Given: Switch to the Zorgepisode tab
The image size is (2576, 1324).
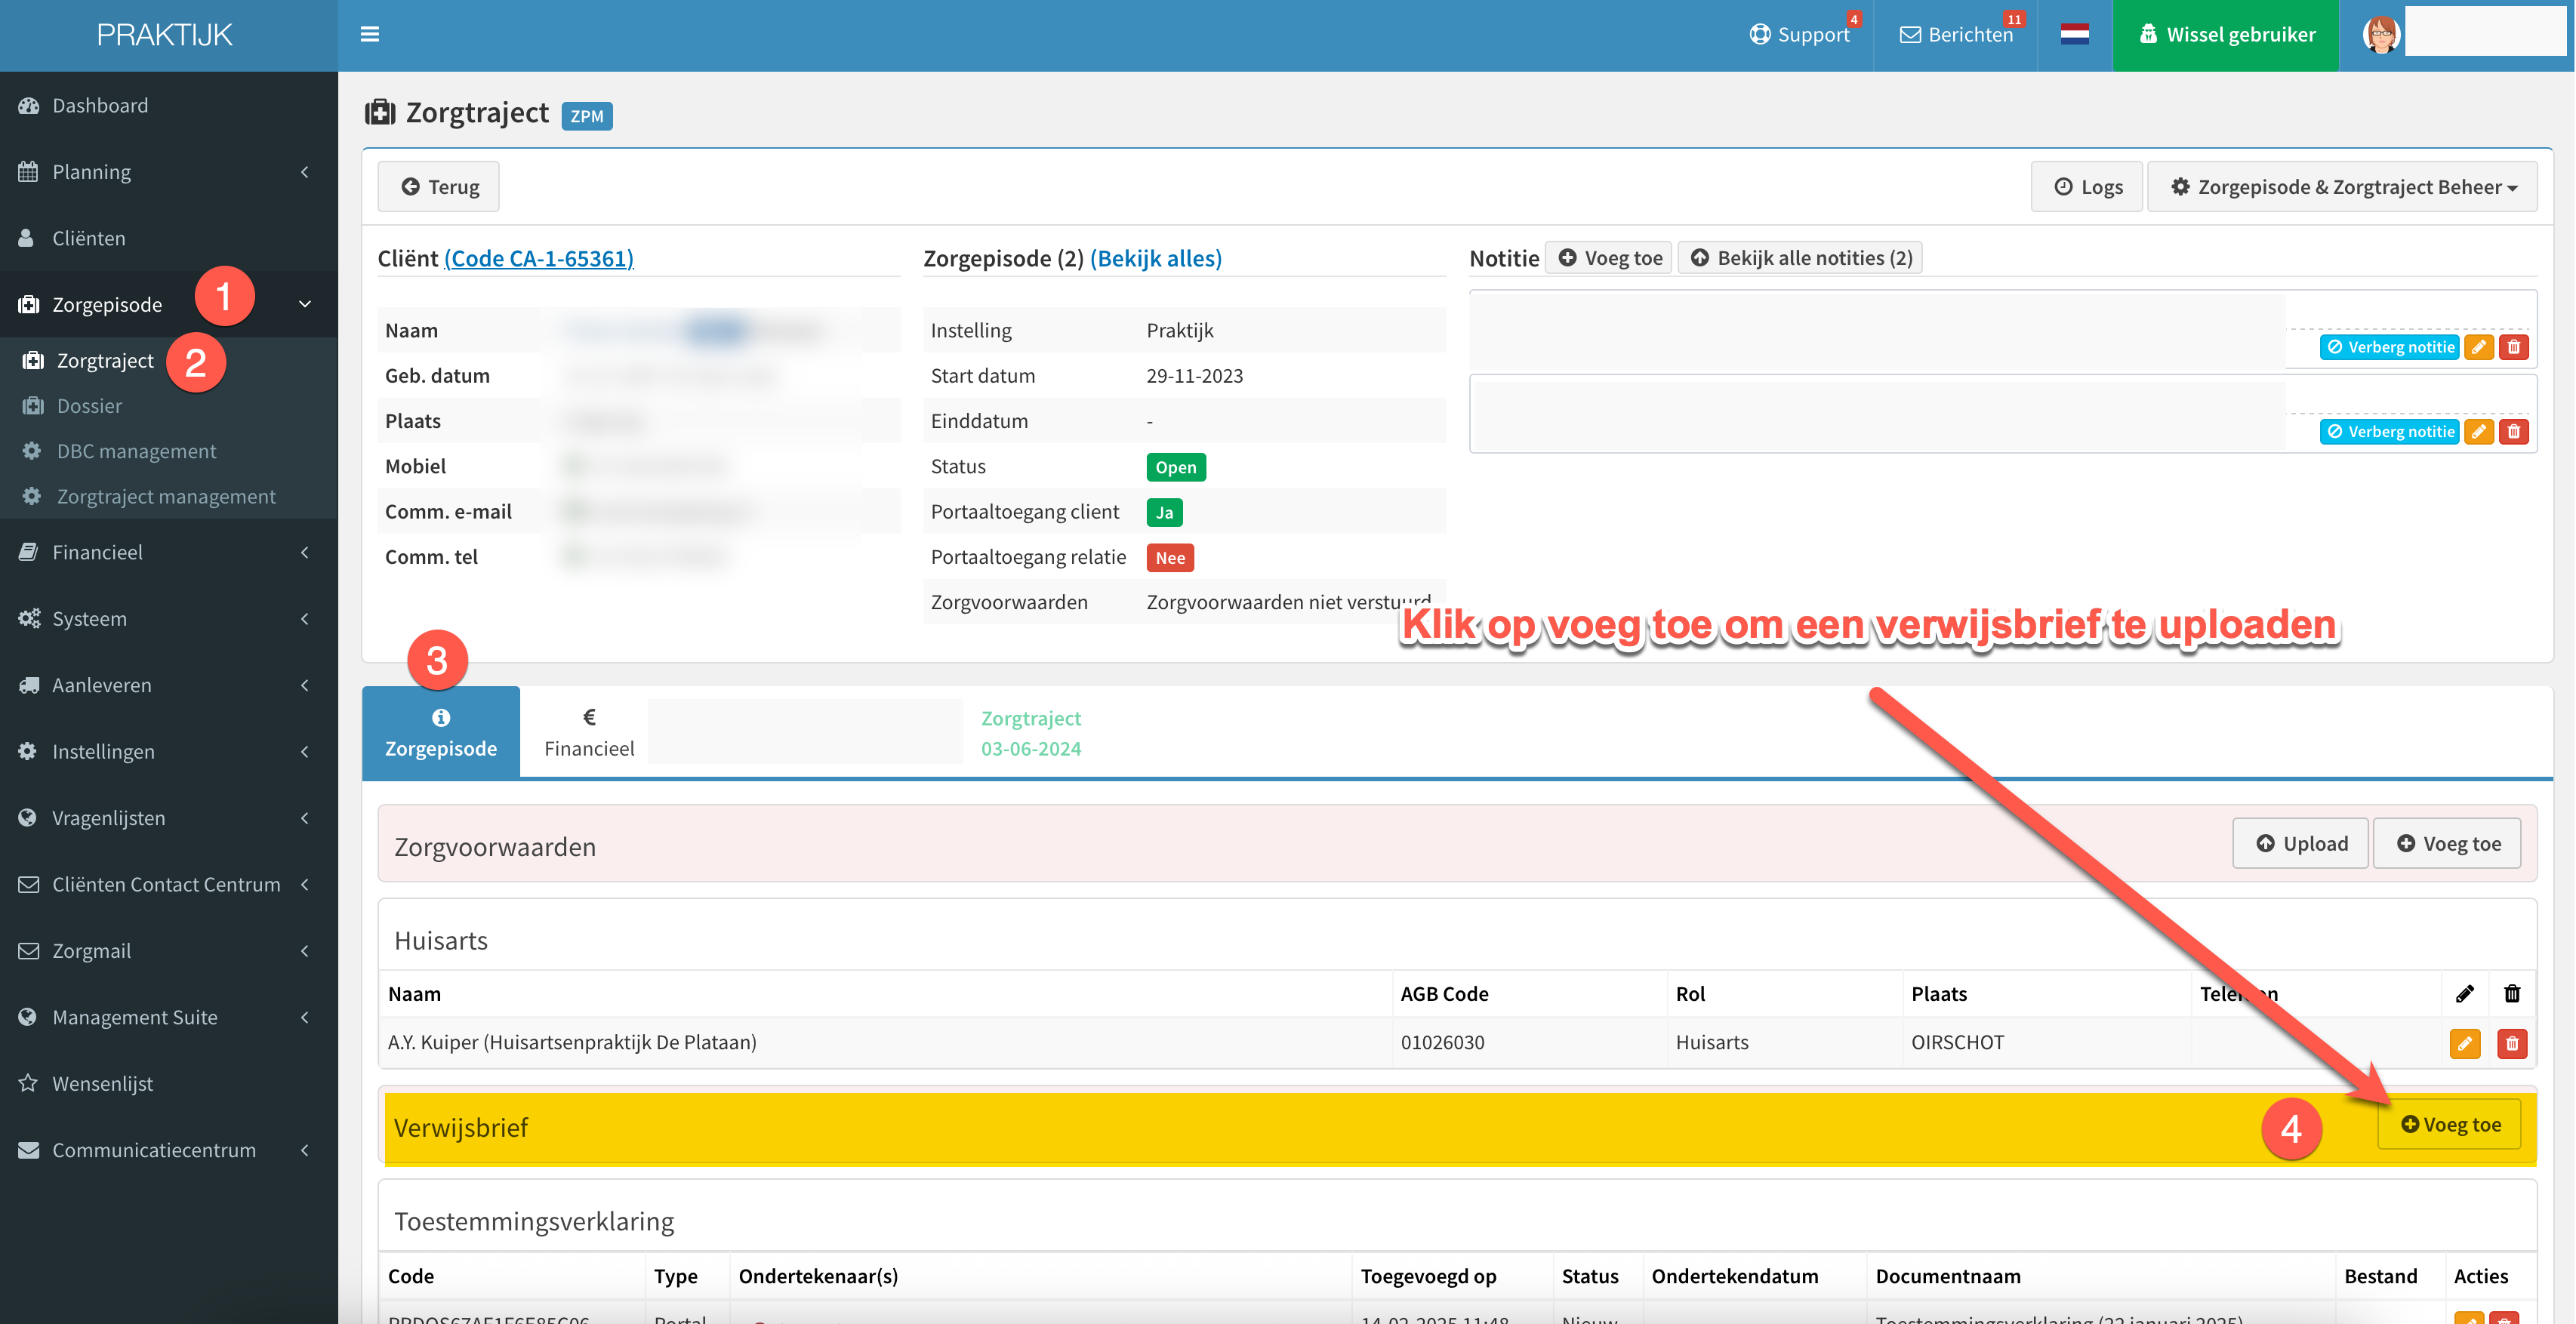Looking at the screenshot, I should [441, 733].
